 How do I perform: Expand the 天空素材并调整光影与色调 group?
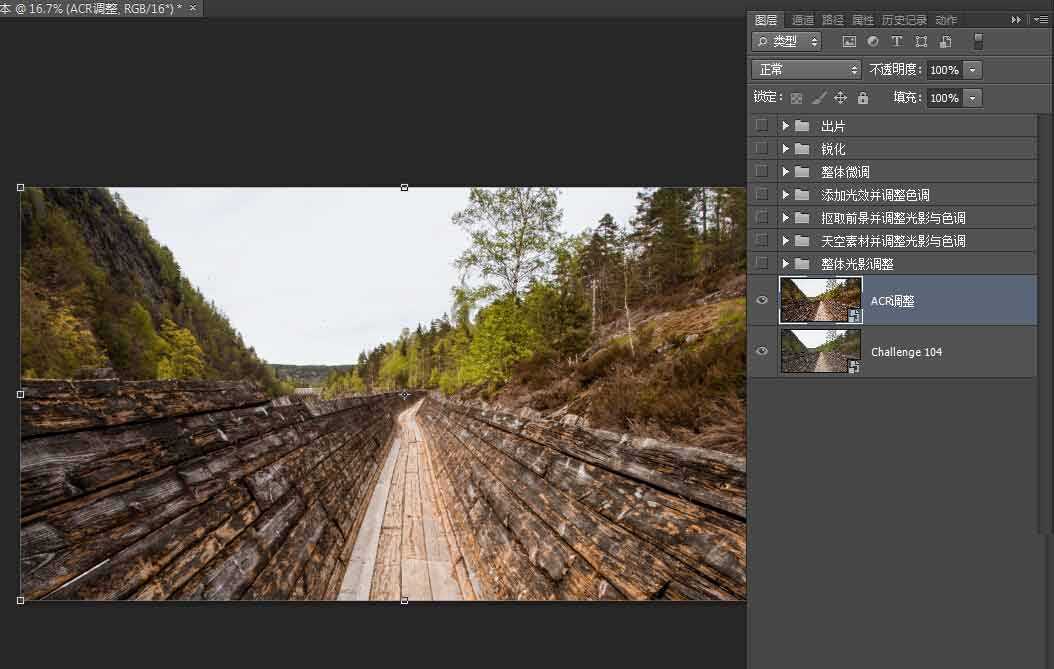click(785, 240)
